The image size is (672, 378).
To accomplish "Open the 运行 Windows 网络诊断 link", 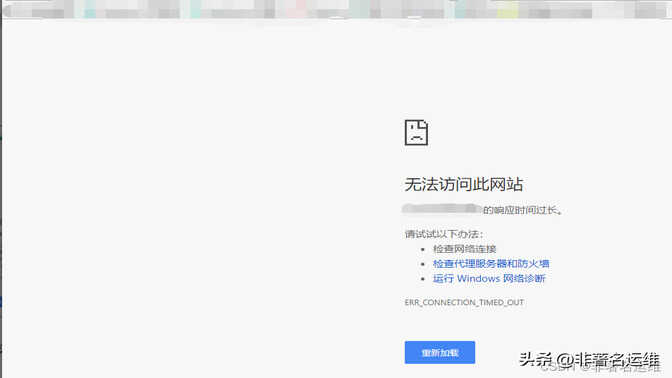I will (x=489, y=279).
